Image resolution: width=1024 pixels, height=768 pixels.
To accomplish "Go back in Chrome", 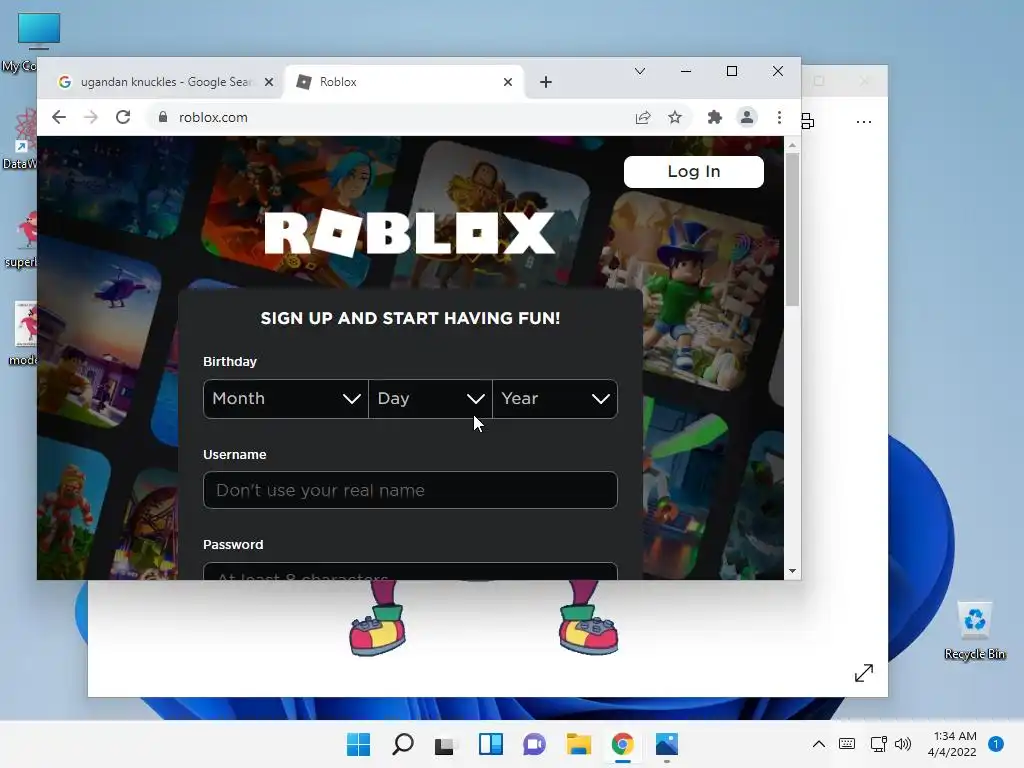I will coord(59,117).
